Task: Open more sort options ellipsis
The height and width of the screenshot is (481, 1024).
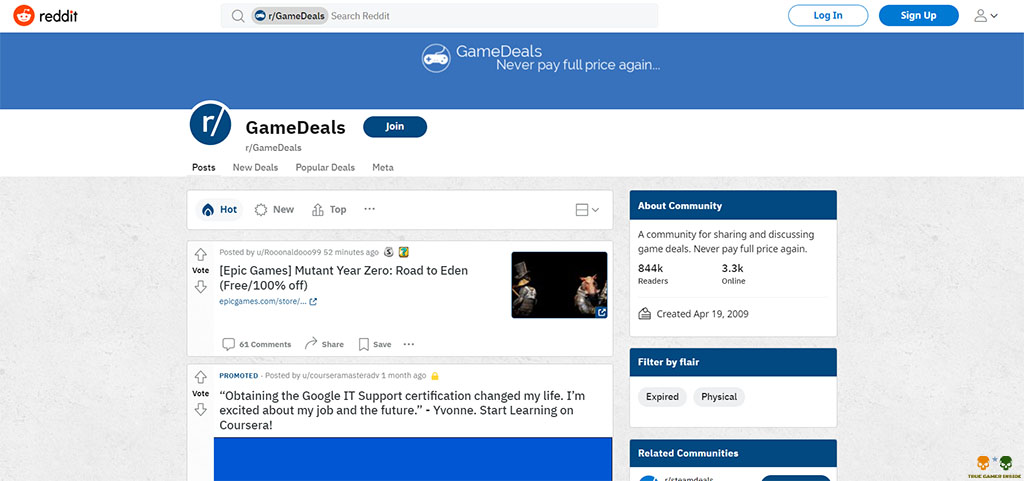Action: pyautogui.click(x=369, y=210)
